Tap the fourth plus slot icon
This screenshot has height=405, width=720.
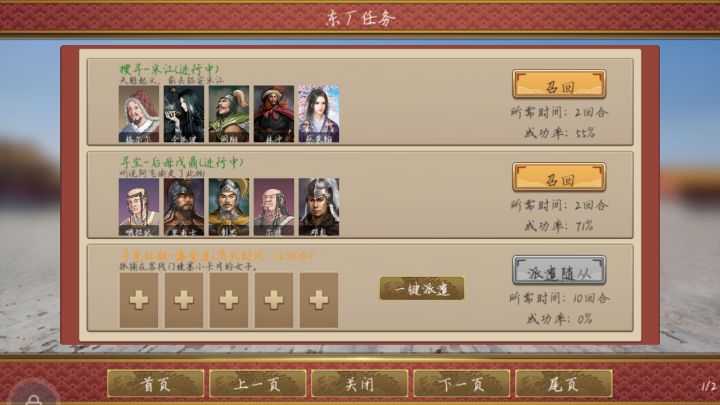pyautogui.click(x=274, y=300)
